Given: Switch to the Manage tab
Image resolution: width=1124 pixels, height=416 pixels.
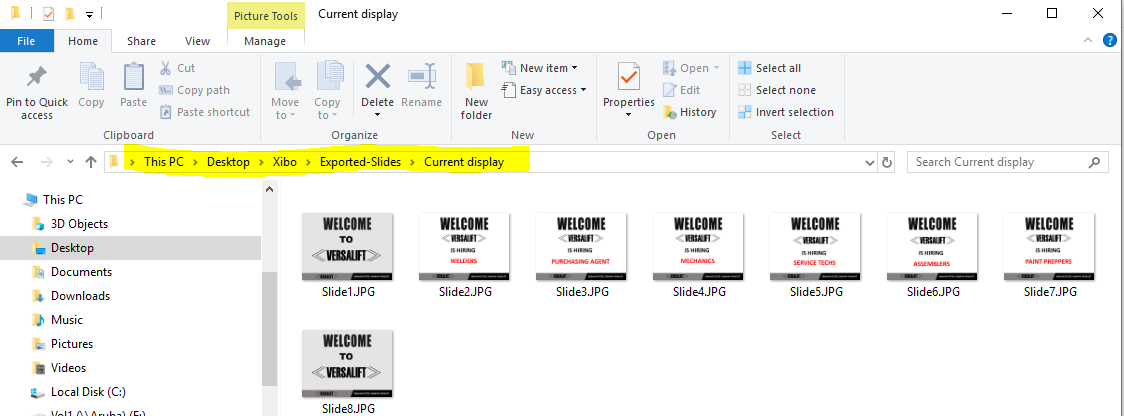Looking at the screenshot, I should click(x=265, y=41).
